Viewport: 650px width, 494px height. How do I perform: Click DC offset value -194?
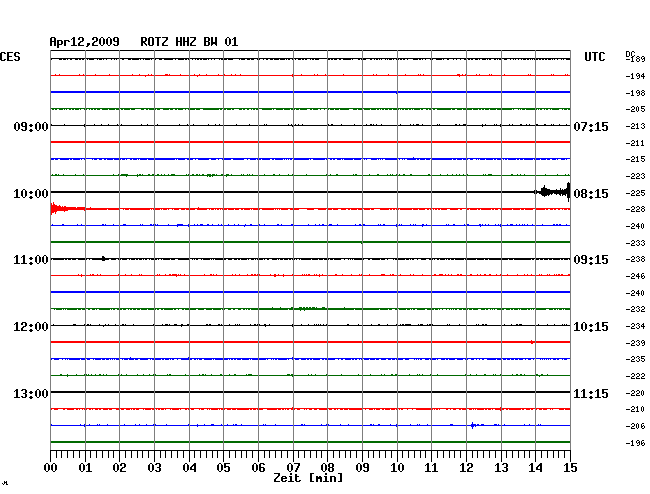pos(635,76)
